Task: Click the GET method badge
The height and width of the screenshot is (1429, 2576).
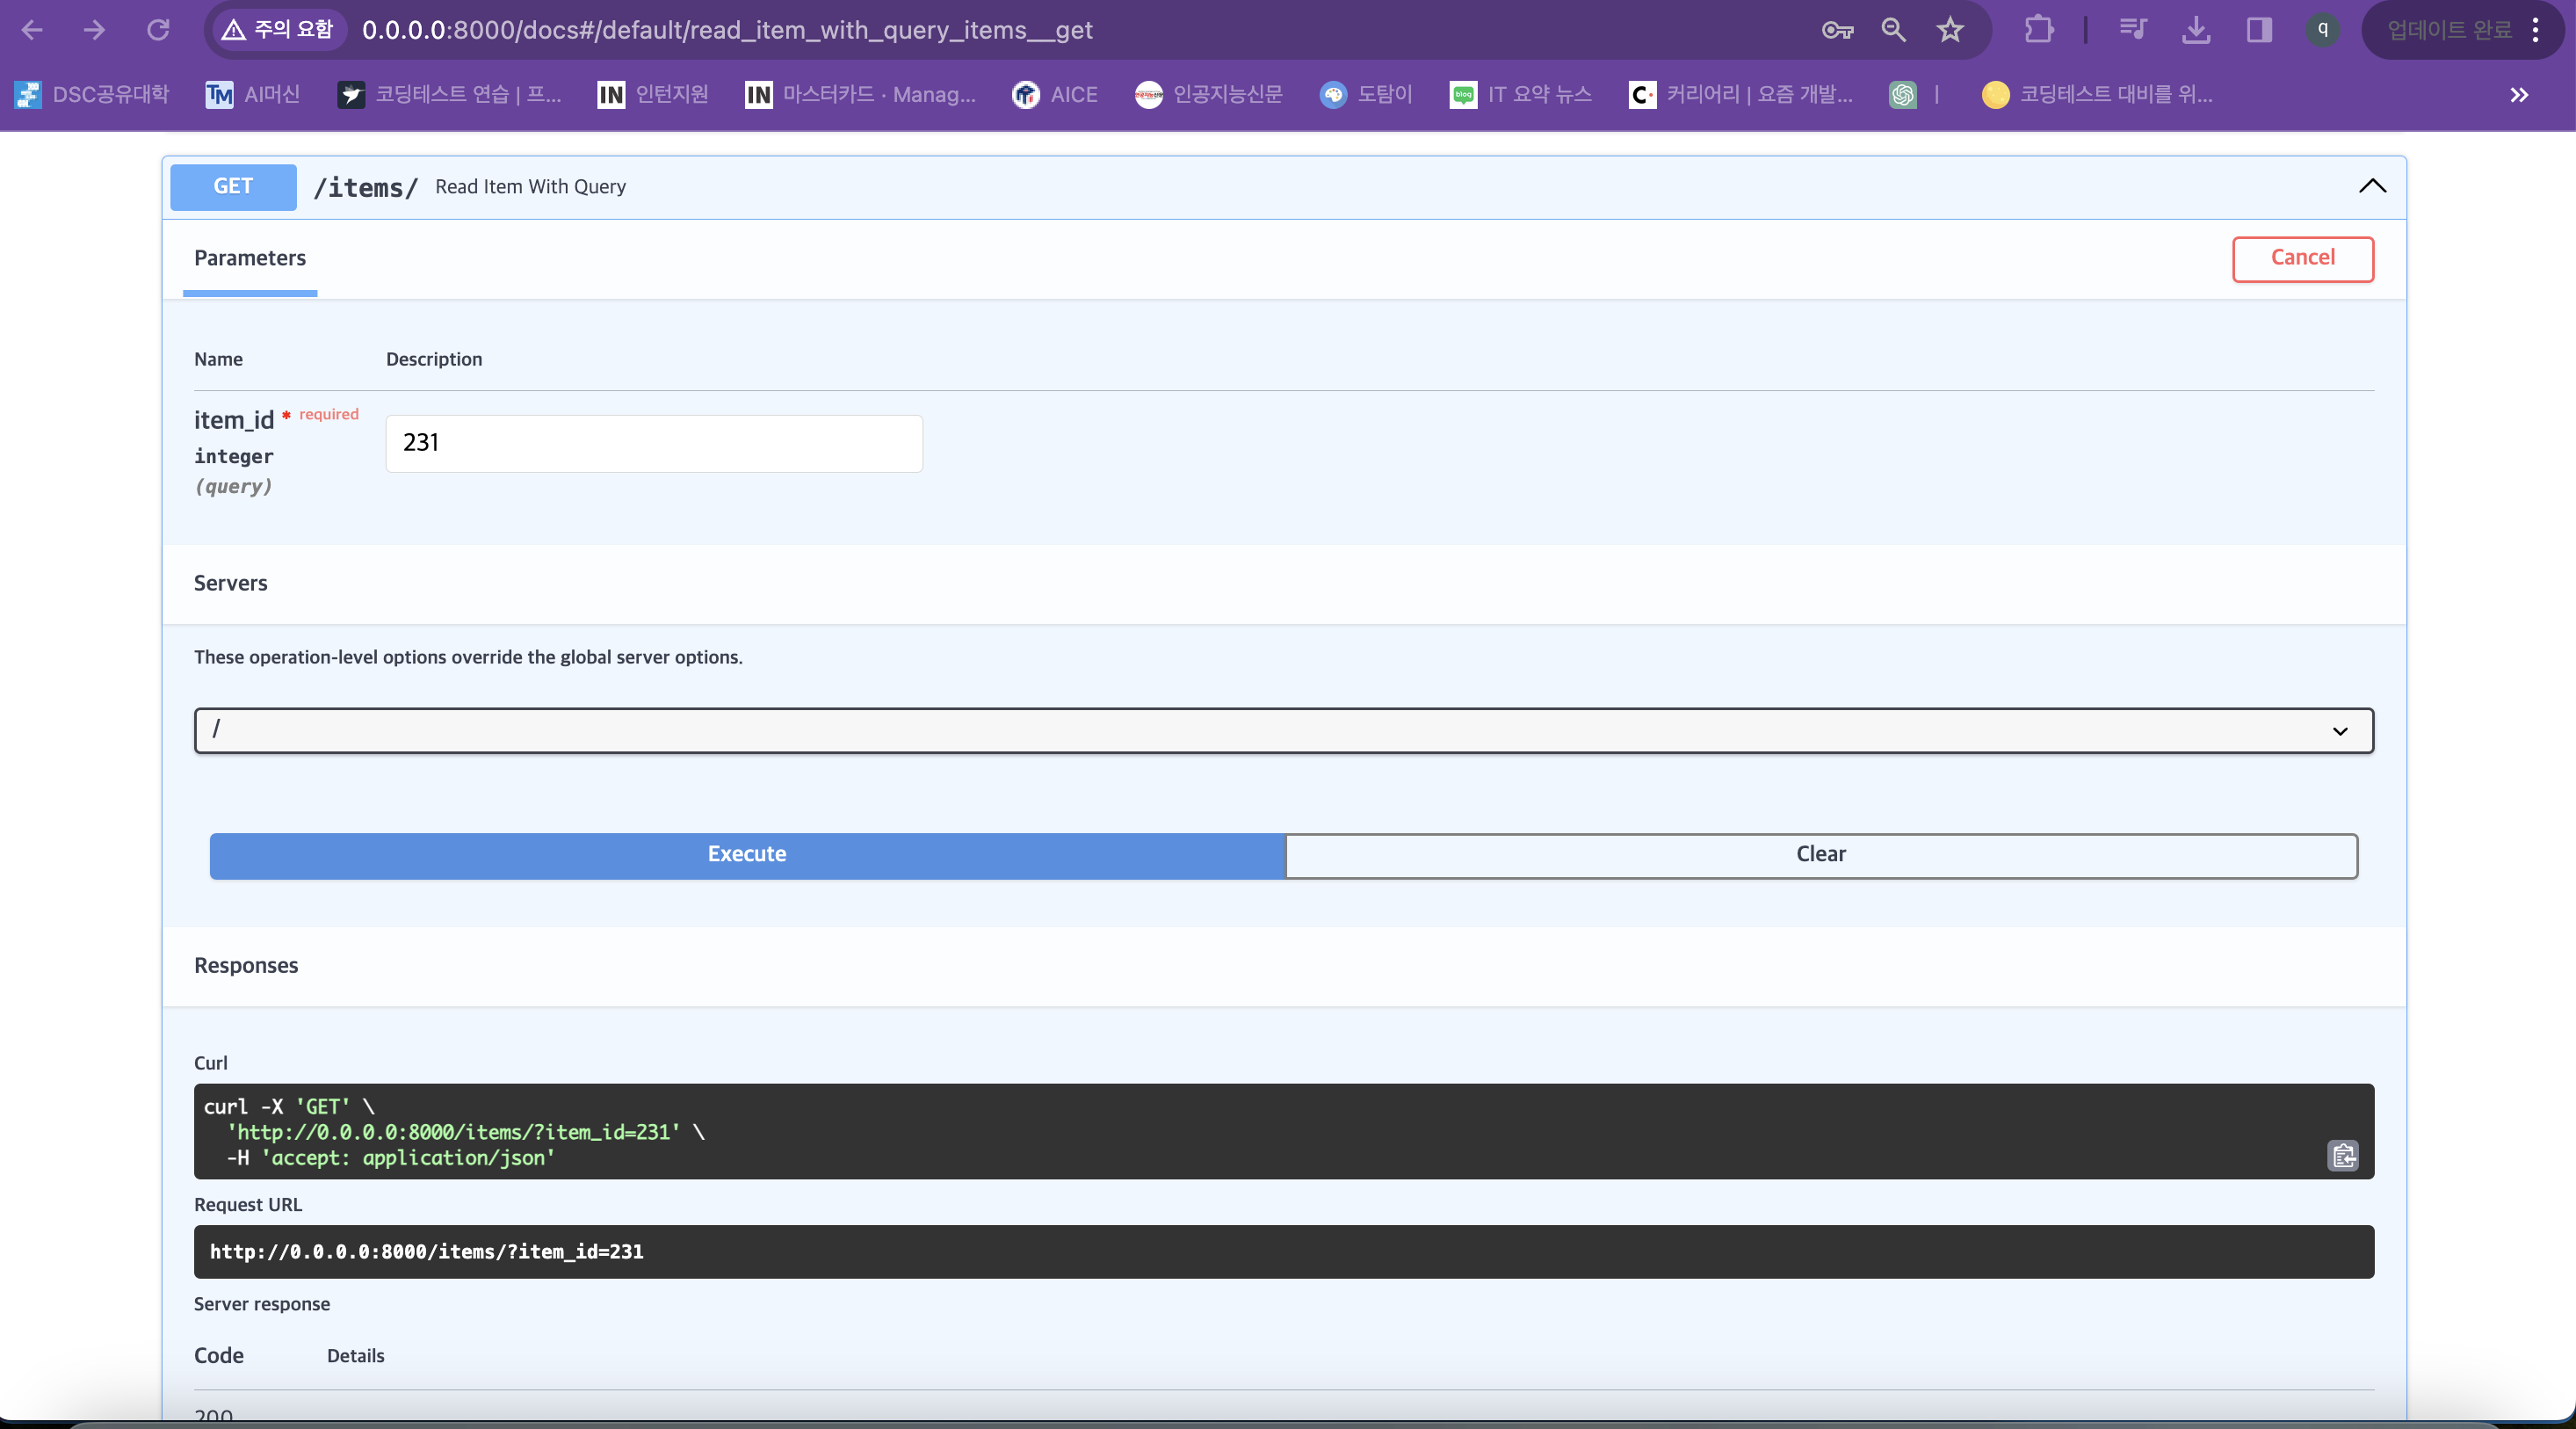Action: click(x=233, y=187)
